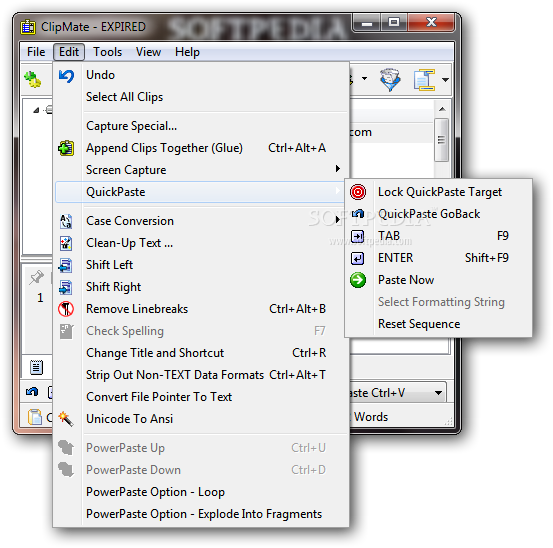
Task: Click the GoBack icon in bottom toolbar
Action: 32,392
